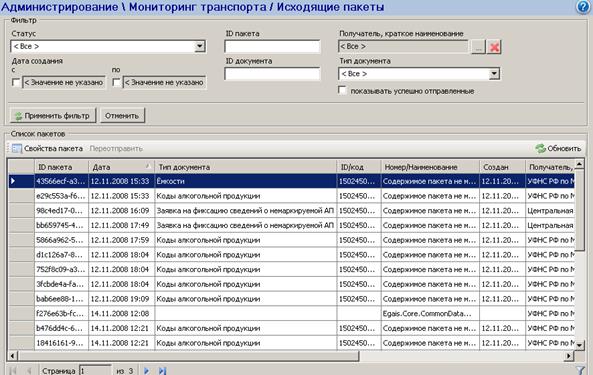The height and width of the screenshot is (375, 593).
Task: Select row with ID 752f8c09-a3...
Action: (x=291, y=270)
